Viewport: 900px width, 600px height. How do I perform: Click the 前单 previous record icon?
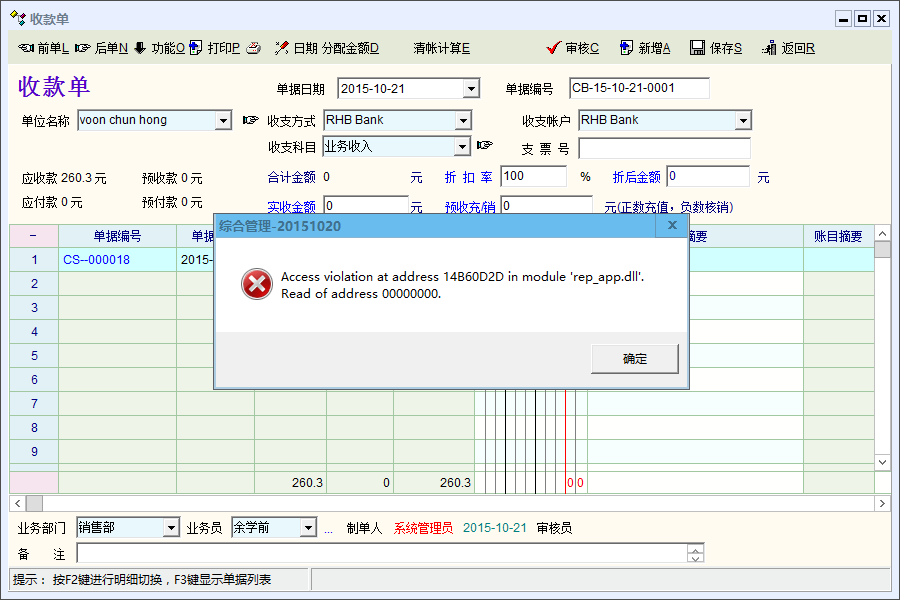27,48
